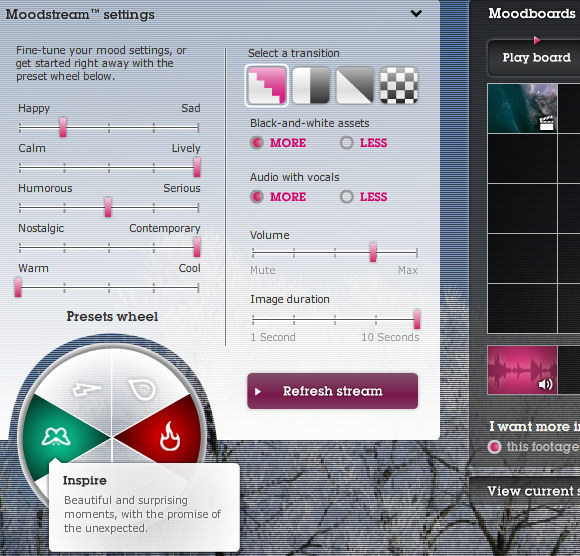Click the Refresh stream button
Viewport: 580px width, 556px height.
(x=333, y=391)
